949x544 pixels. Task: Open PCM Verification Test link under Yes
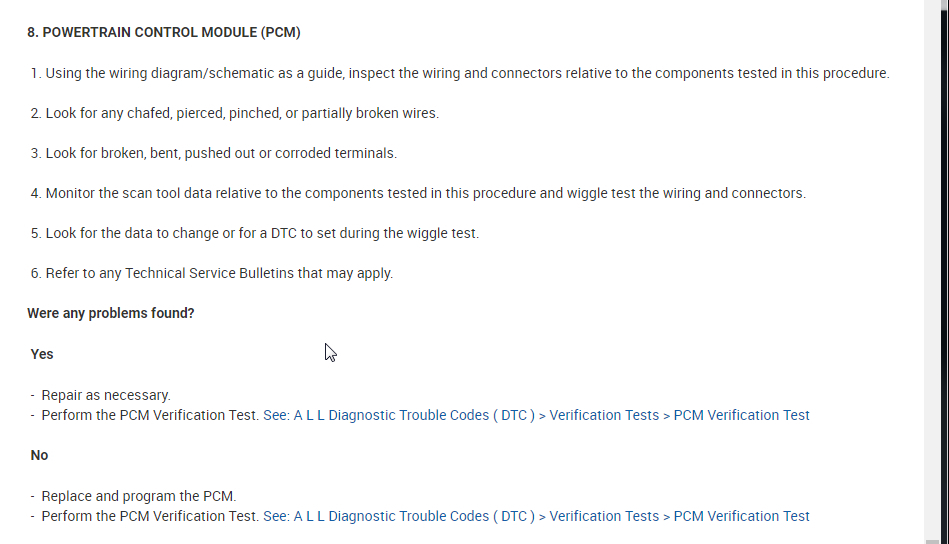pos(741,415)
